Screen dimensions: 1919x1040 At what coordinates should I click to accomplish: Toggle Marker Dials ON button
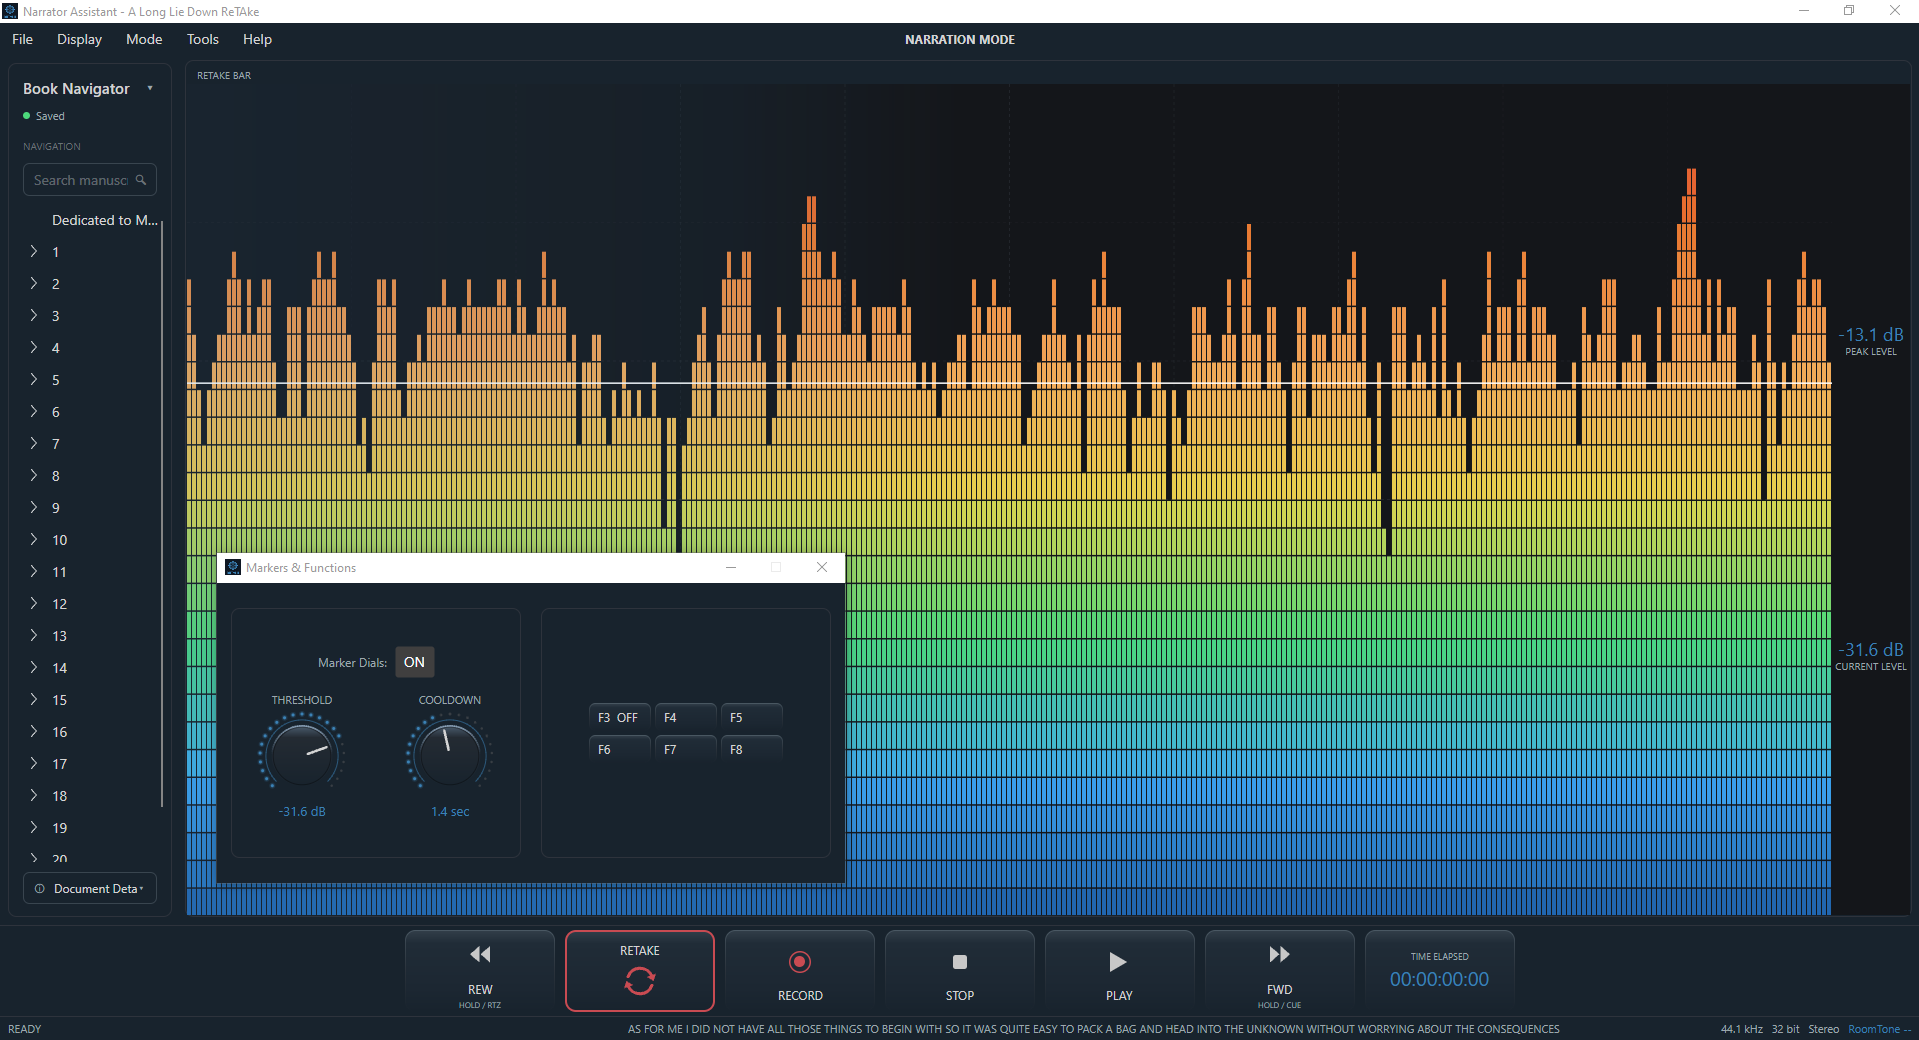point(414,662)
